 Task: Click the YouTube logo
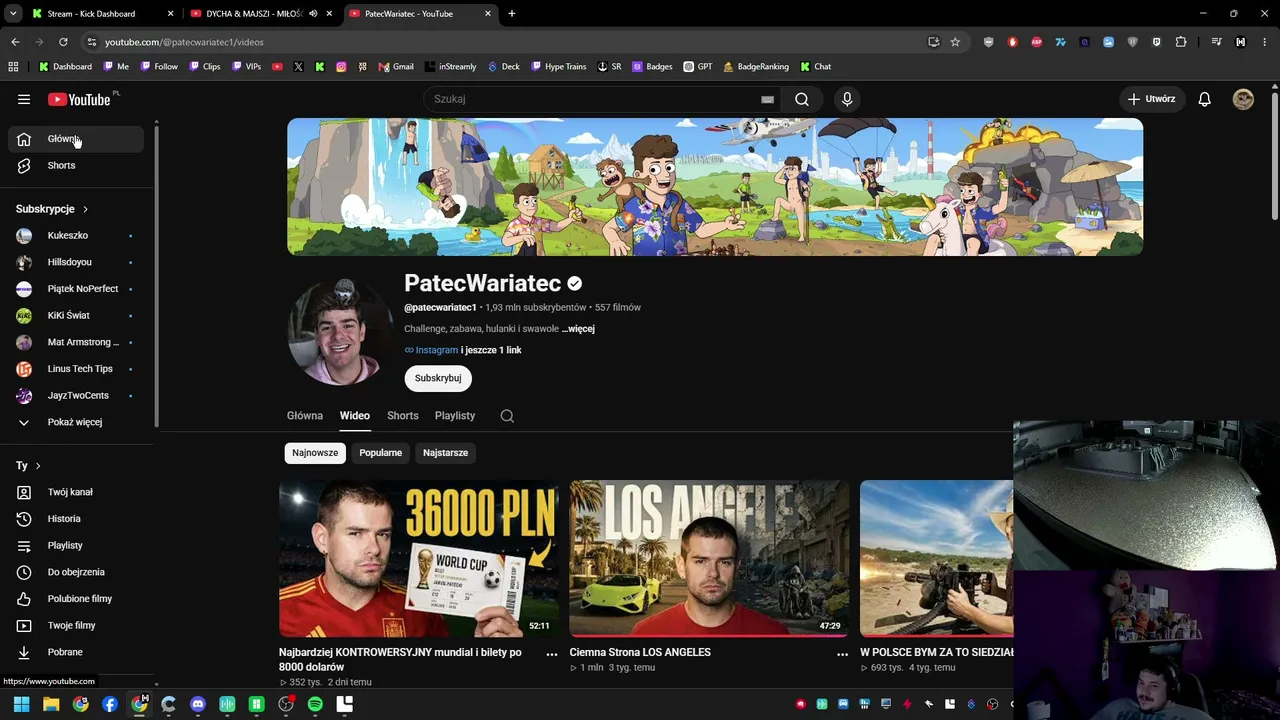(79, 99)
